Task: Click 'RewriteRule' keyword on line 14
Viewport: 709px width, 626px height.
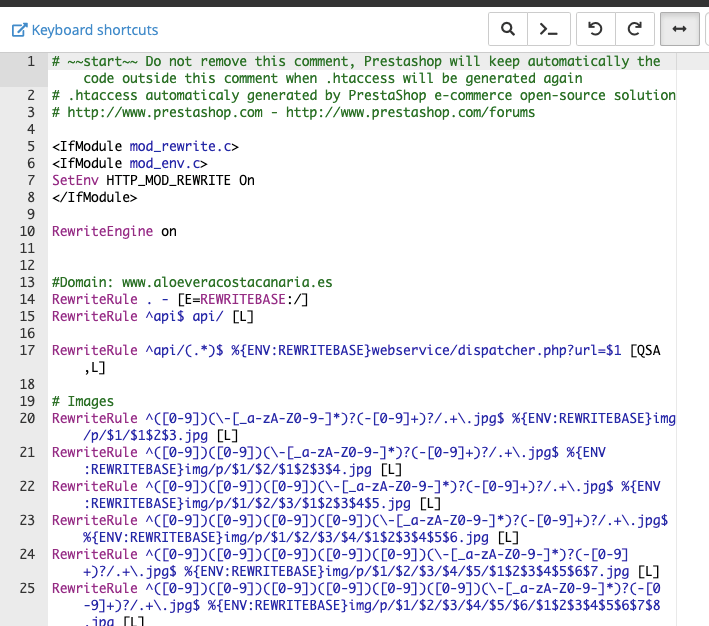Action: click(x=95, y=299)
